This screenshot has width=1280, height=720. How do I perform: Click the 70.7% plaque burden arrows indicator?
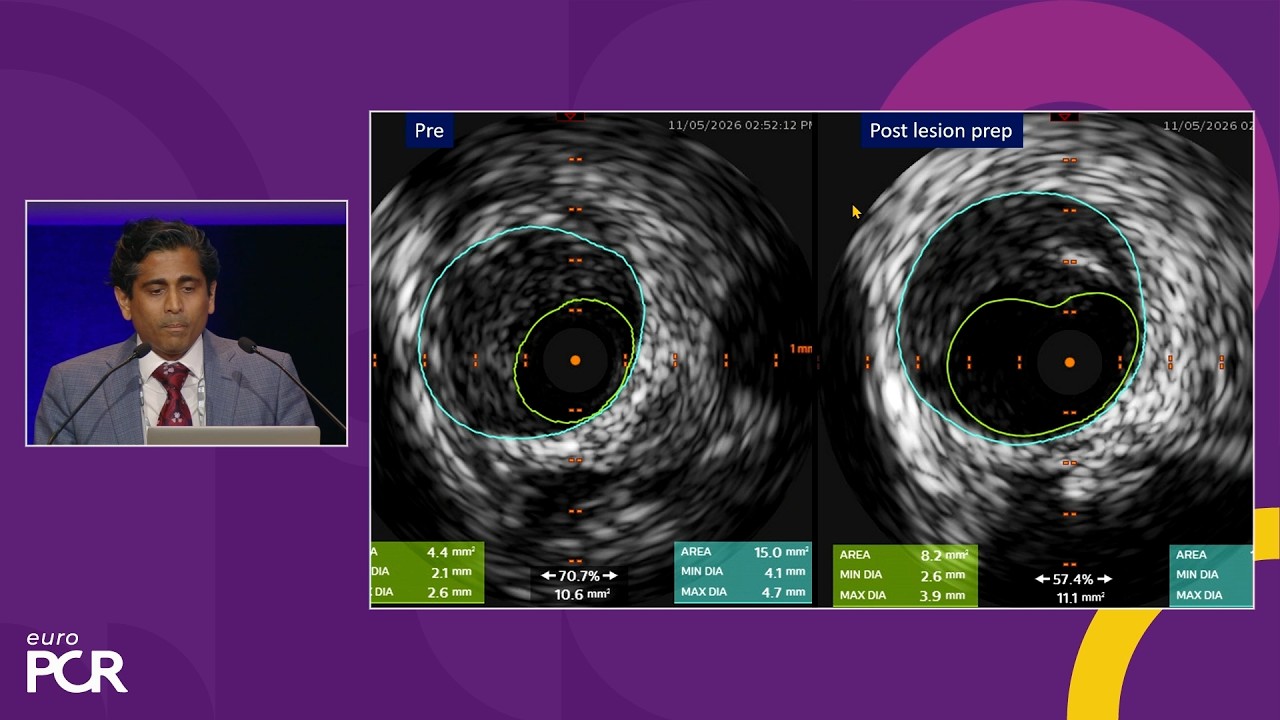coord(579,576)
